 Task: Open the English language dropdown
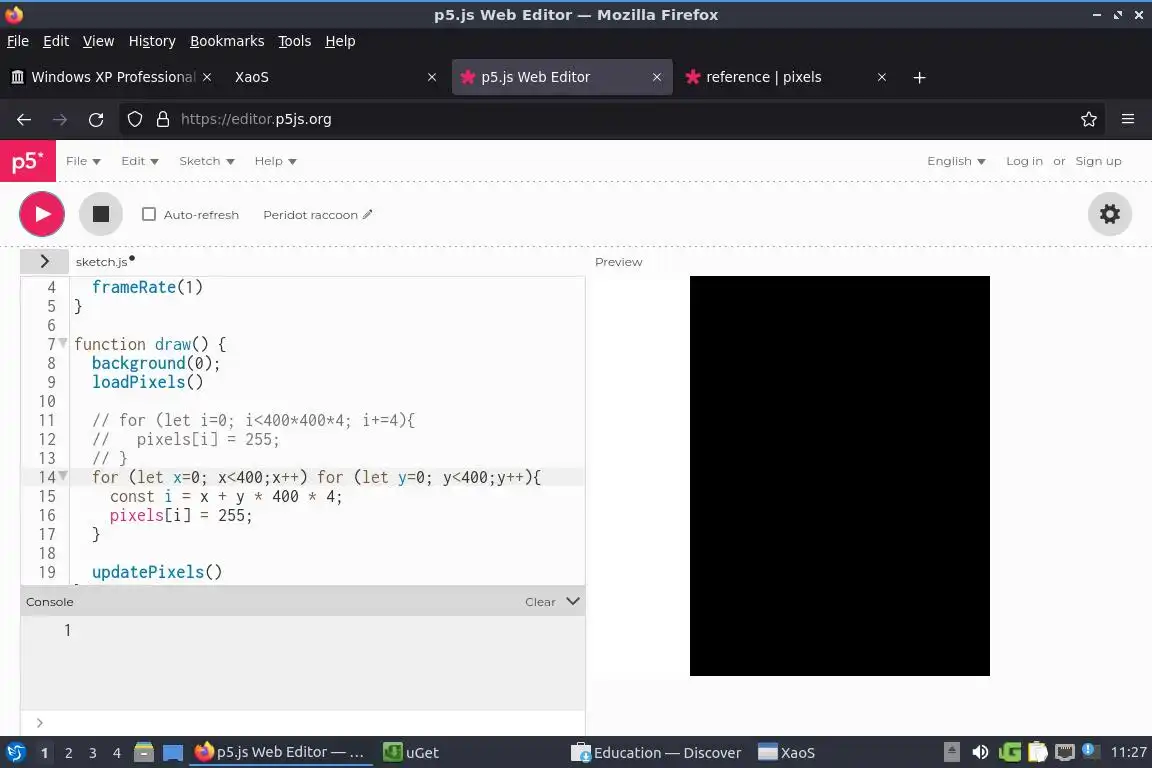(x=956, y=161)
